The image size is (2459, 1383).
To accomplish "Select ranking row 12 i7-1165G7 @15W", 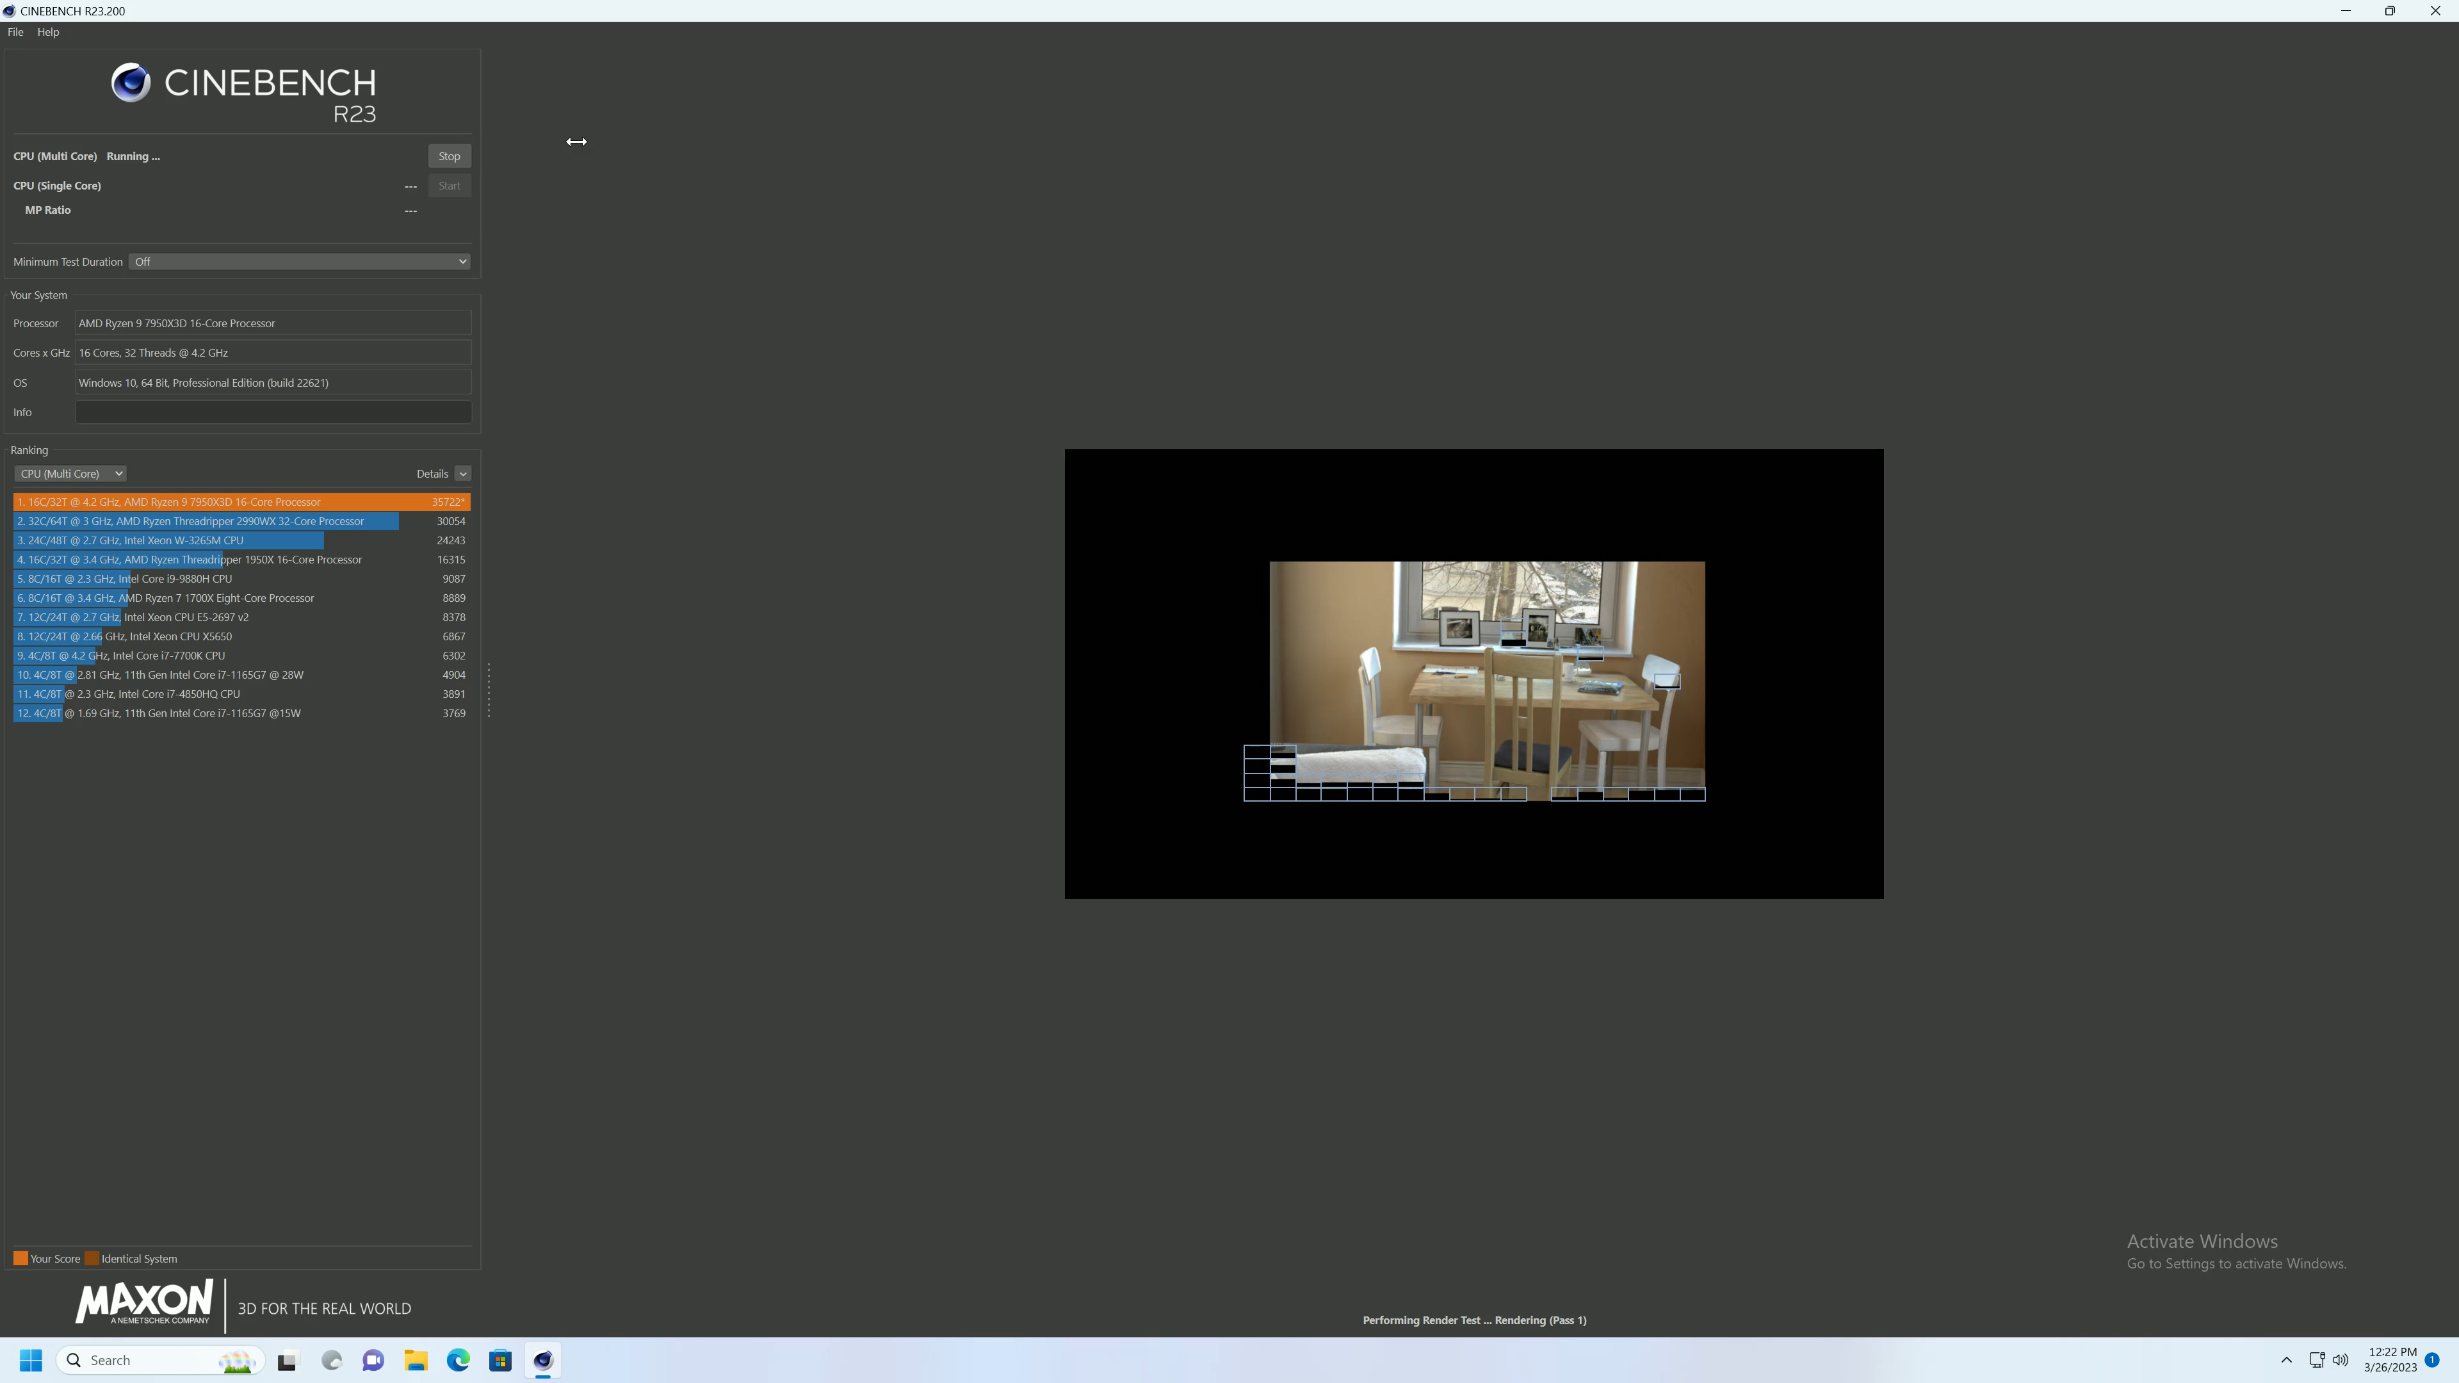I will (x=242, y=713).
